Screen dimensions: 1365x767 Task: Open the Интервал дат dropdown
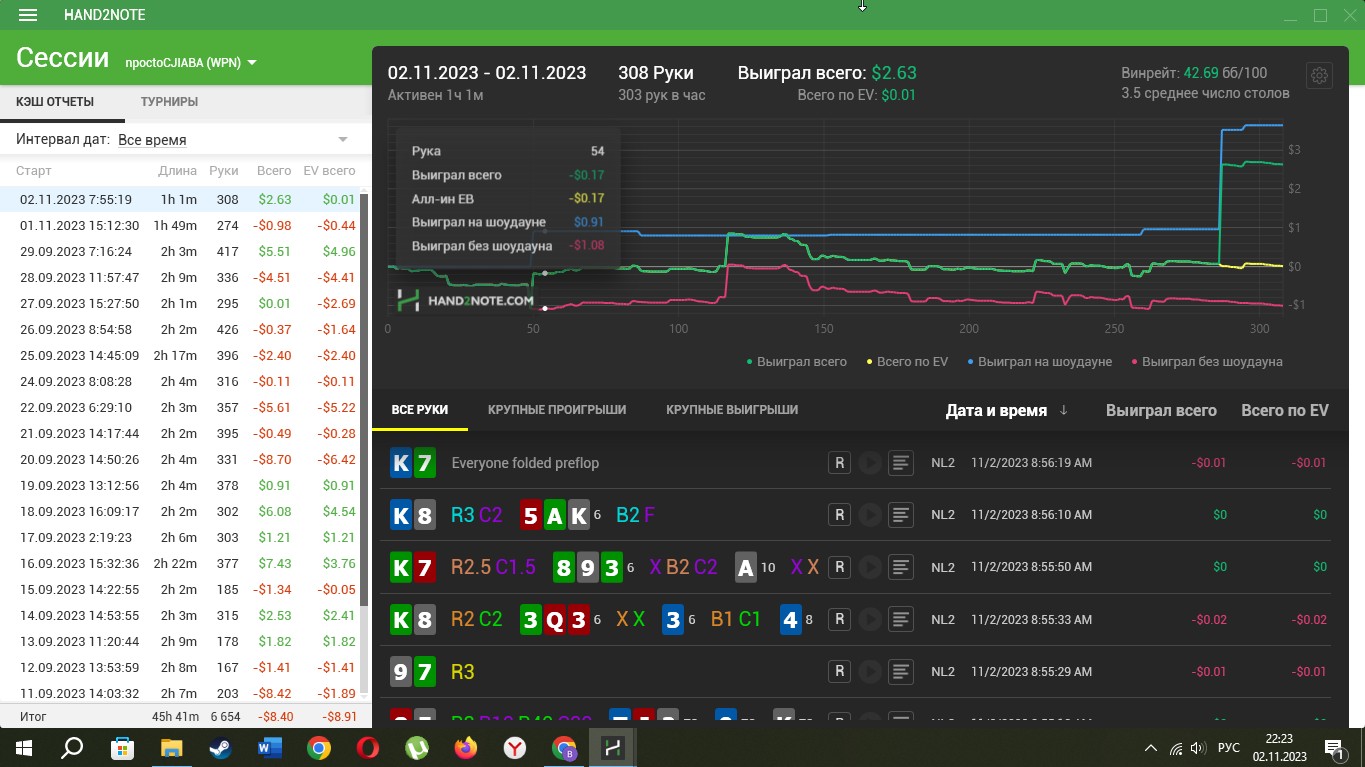(x=233, y=140)
